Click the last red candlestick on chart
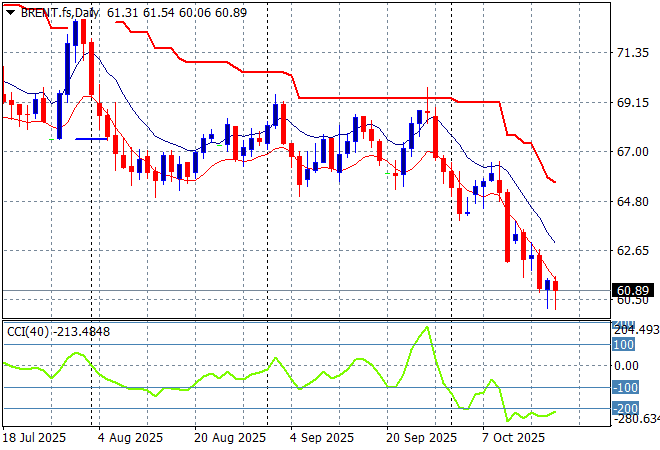Viewport: 660px width, 450px height. (x=556, y=286)
